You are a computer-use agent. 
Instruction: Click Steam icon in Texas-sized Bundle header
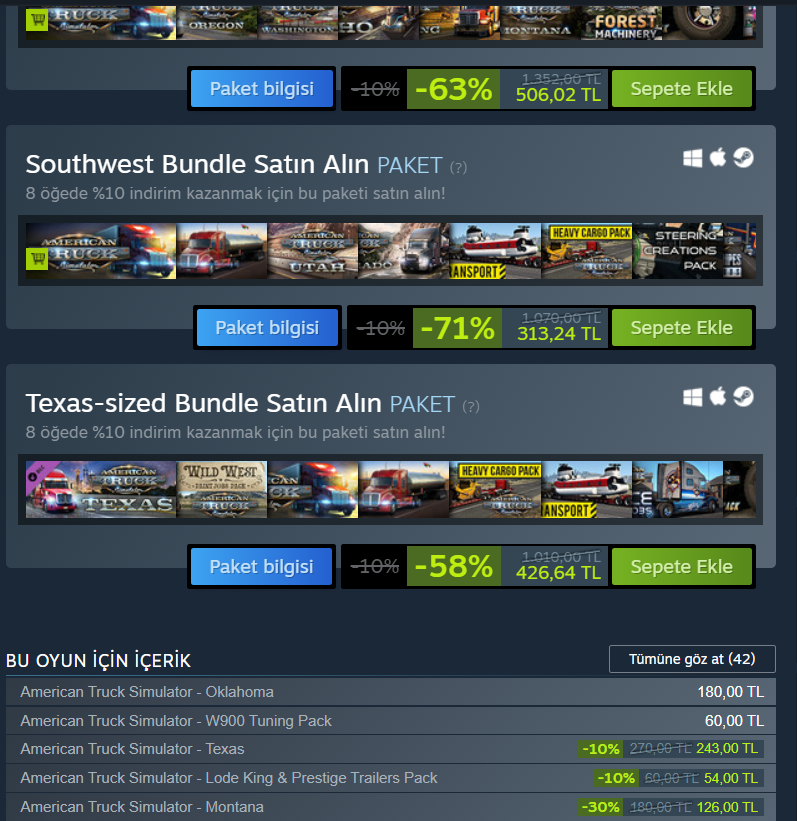point(743,397)
